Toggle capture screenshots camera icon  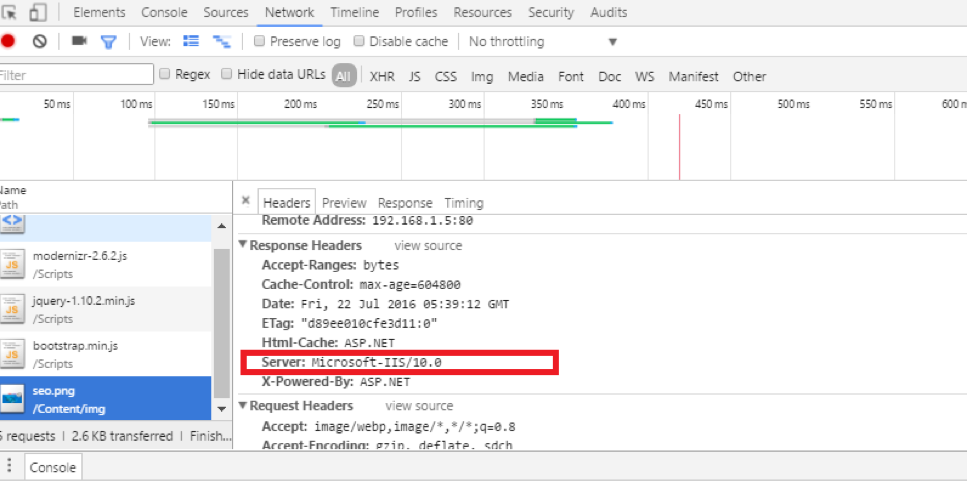pos(80,42)
